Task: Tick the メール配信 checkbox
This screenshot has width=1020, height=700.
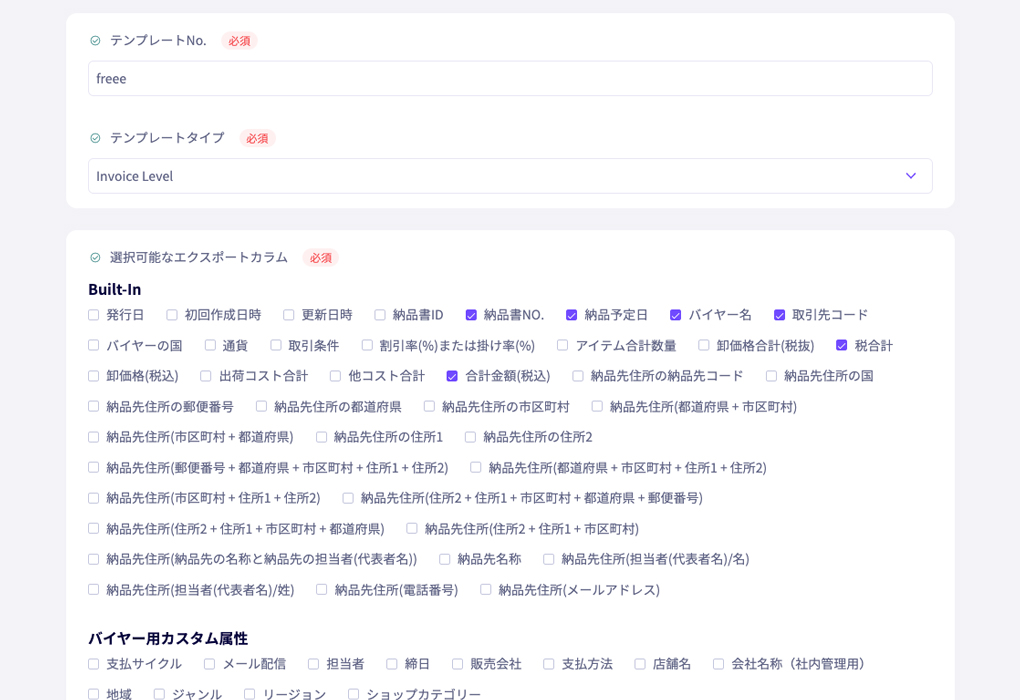Action: pyautogui.click(x=209, y=664)
